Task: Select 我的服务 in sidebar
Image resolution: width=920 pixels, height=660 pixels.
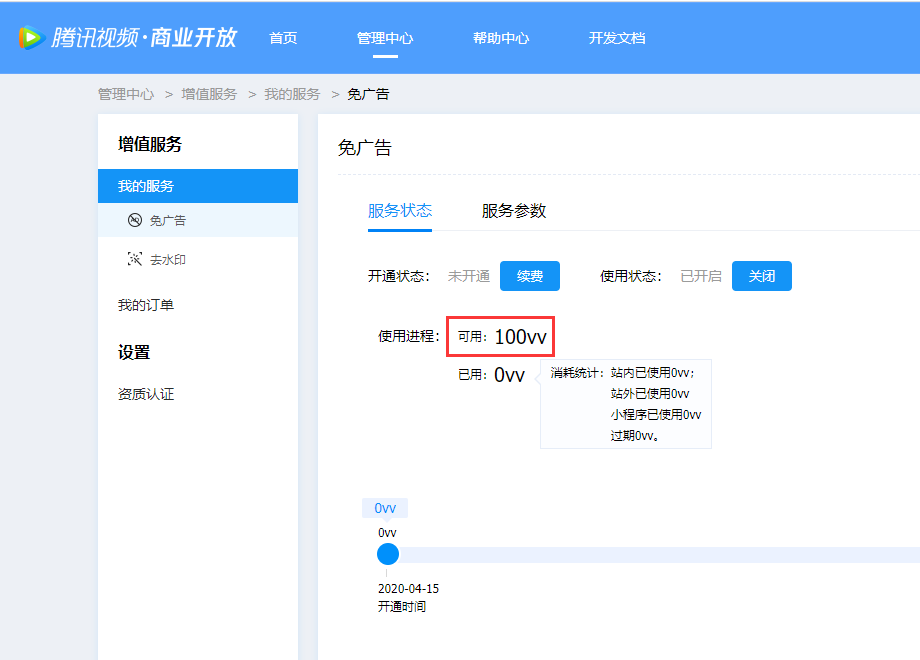Action: 146,186
